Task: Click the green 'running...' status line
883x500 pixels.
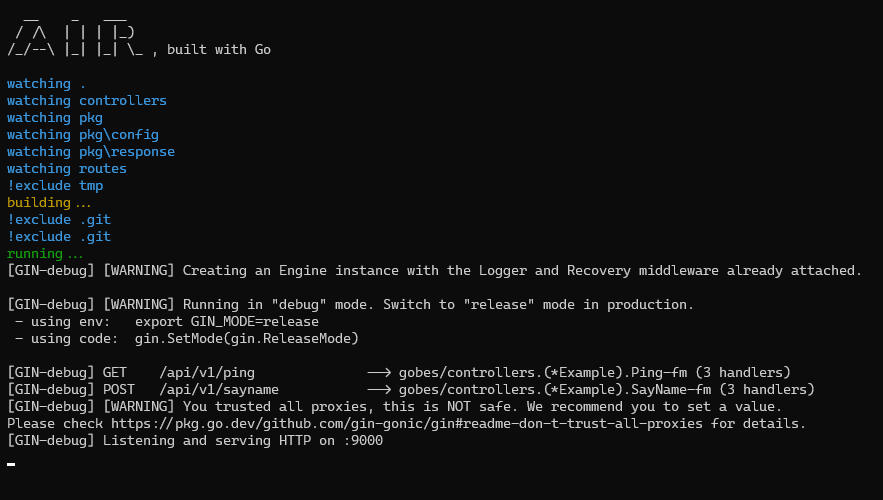Action: click(45, 254)
